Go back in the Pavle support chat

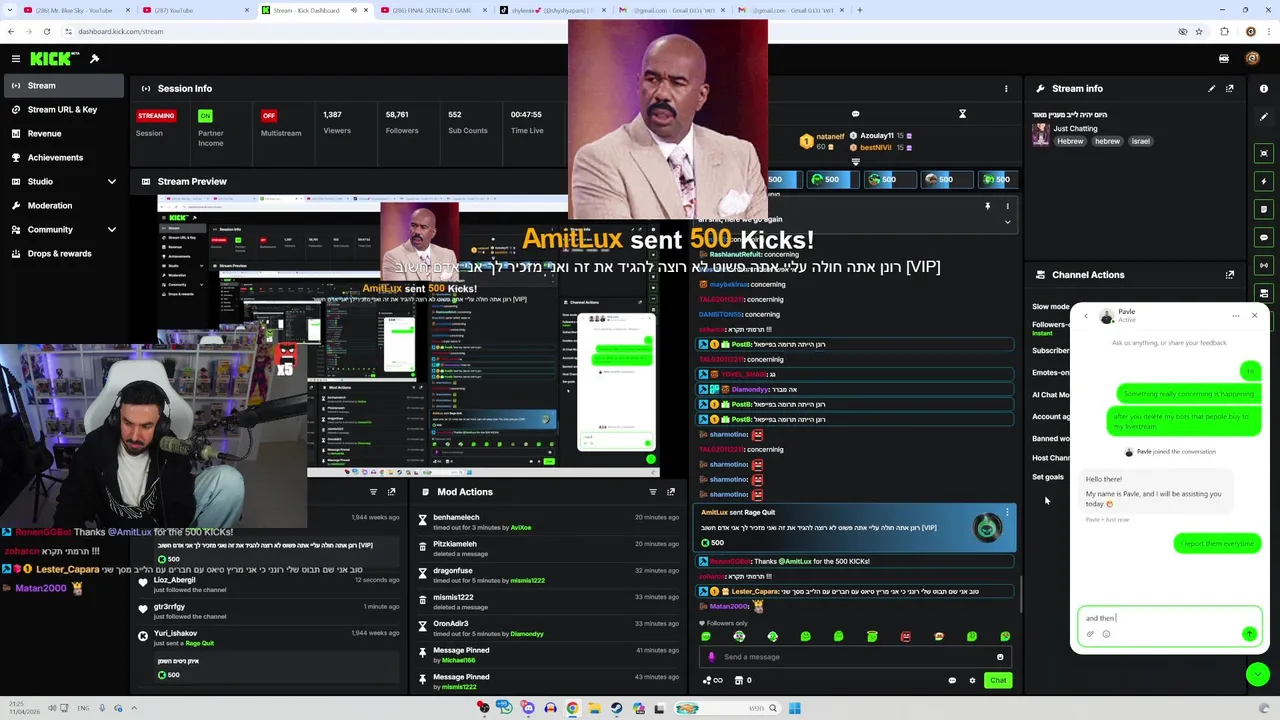[1087, 315]
